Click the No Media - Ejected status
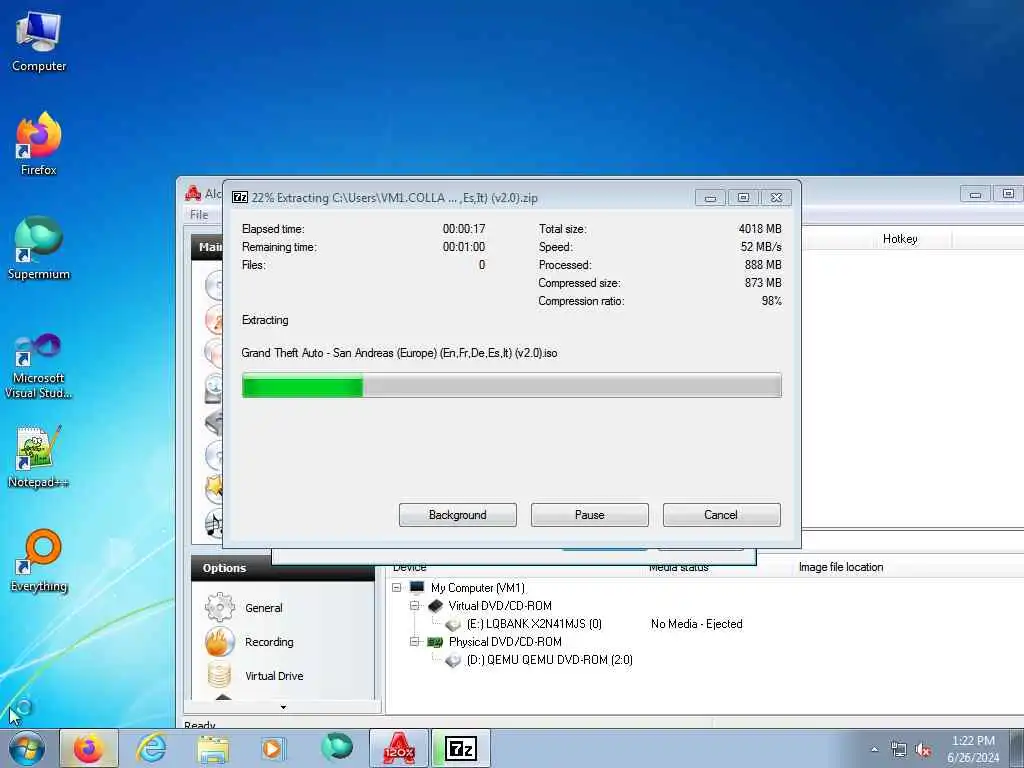Image resolution: width=1024 pixels, height=768 pixels. coord(696,624)
